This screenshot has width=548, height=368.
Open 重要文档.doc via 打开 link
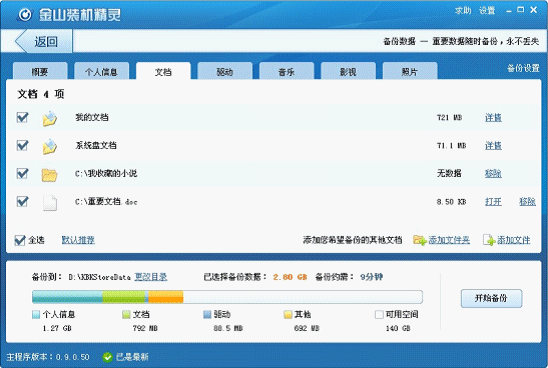(x=493, y=202)
